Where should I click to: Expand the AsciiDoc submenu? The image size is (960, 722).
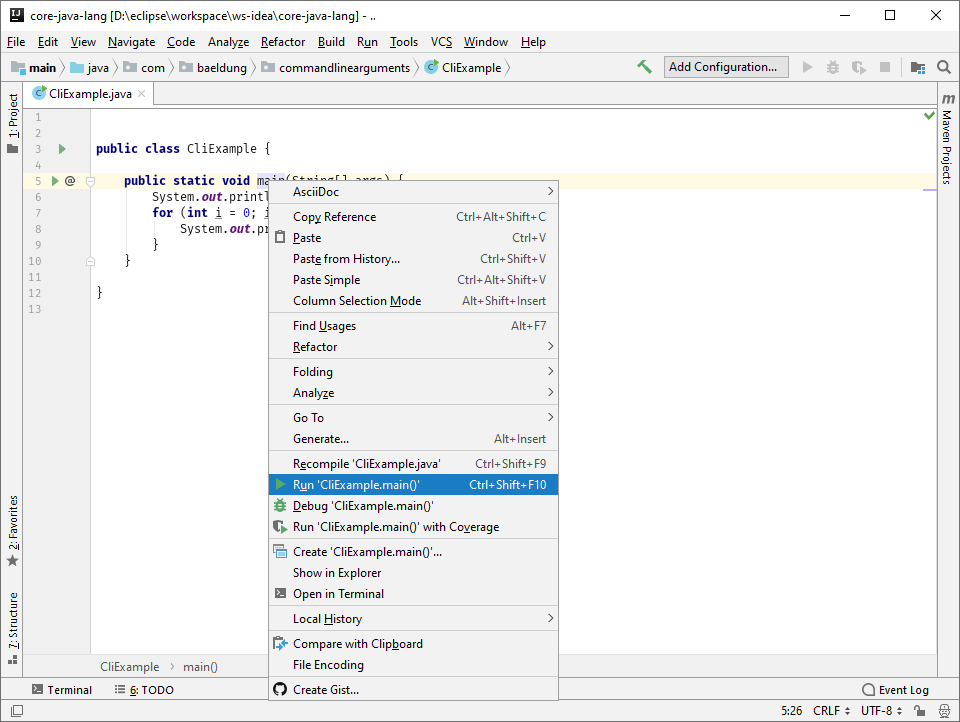[414, 192]
